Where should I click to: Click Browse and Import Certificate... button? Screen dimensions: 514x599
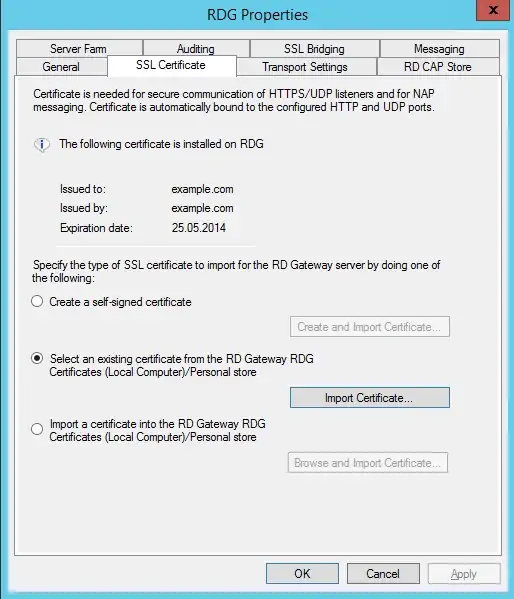click(x=368, y=463)
